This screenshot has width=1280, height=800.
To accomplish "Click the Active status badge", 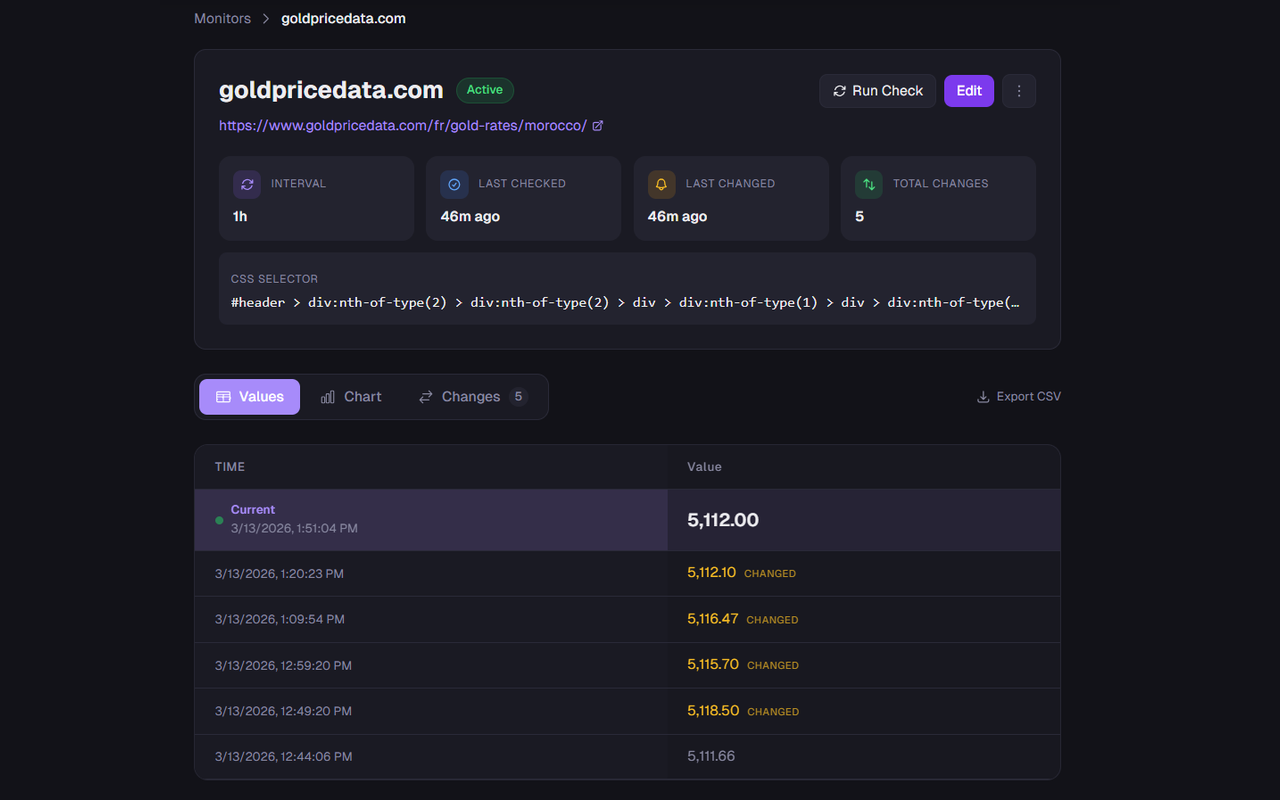I will [485, 90].
